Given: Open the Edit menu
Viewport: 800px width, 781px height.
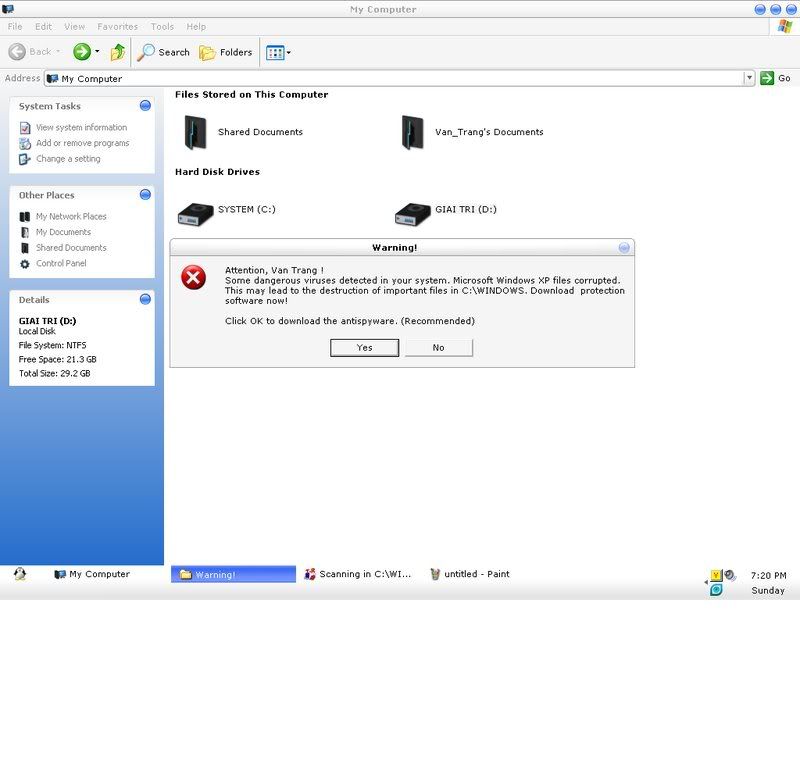Looking at the screenshot, I should tap(43, 27).
